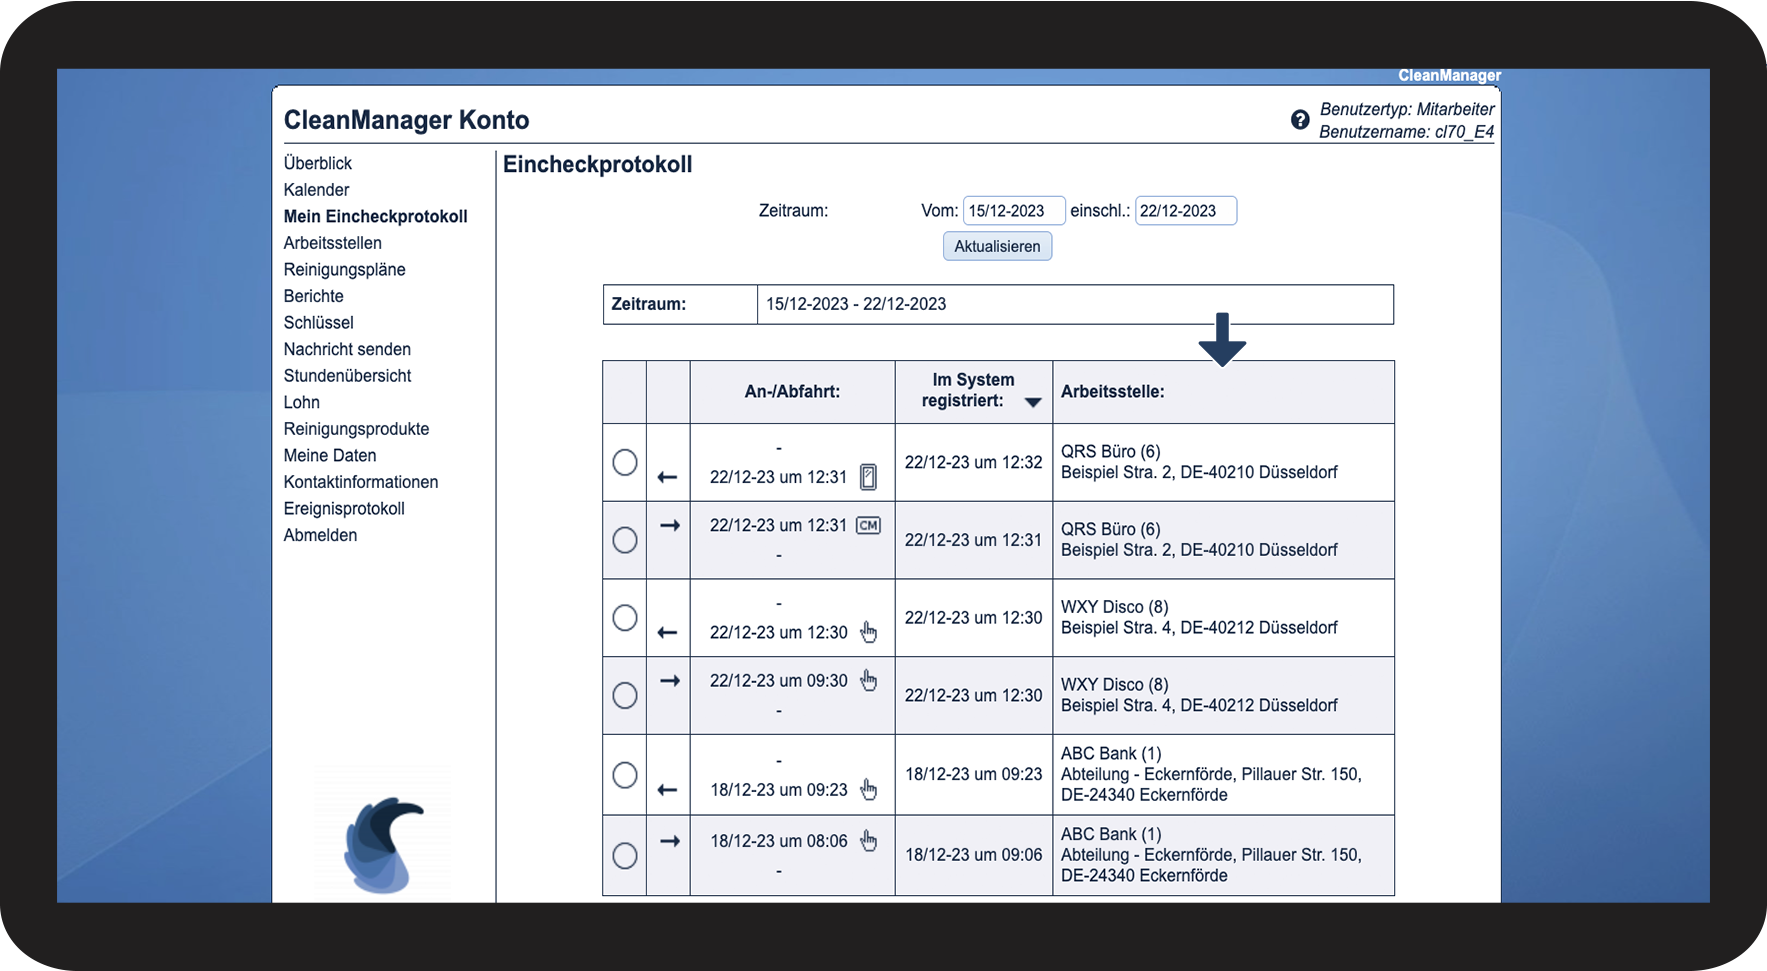
Task: Click the phone icon beside 22/12-23 12:31 departure
Action: click(868, 477)
